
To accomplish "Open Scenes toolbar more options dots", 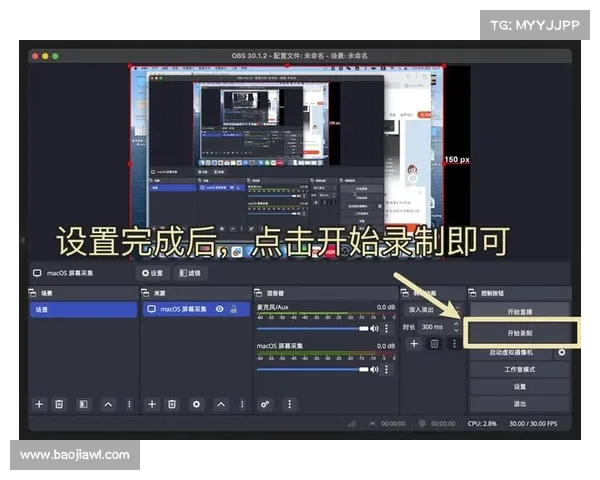I will (x=129, y=404).
